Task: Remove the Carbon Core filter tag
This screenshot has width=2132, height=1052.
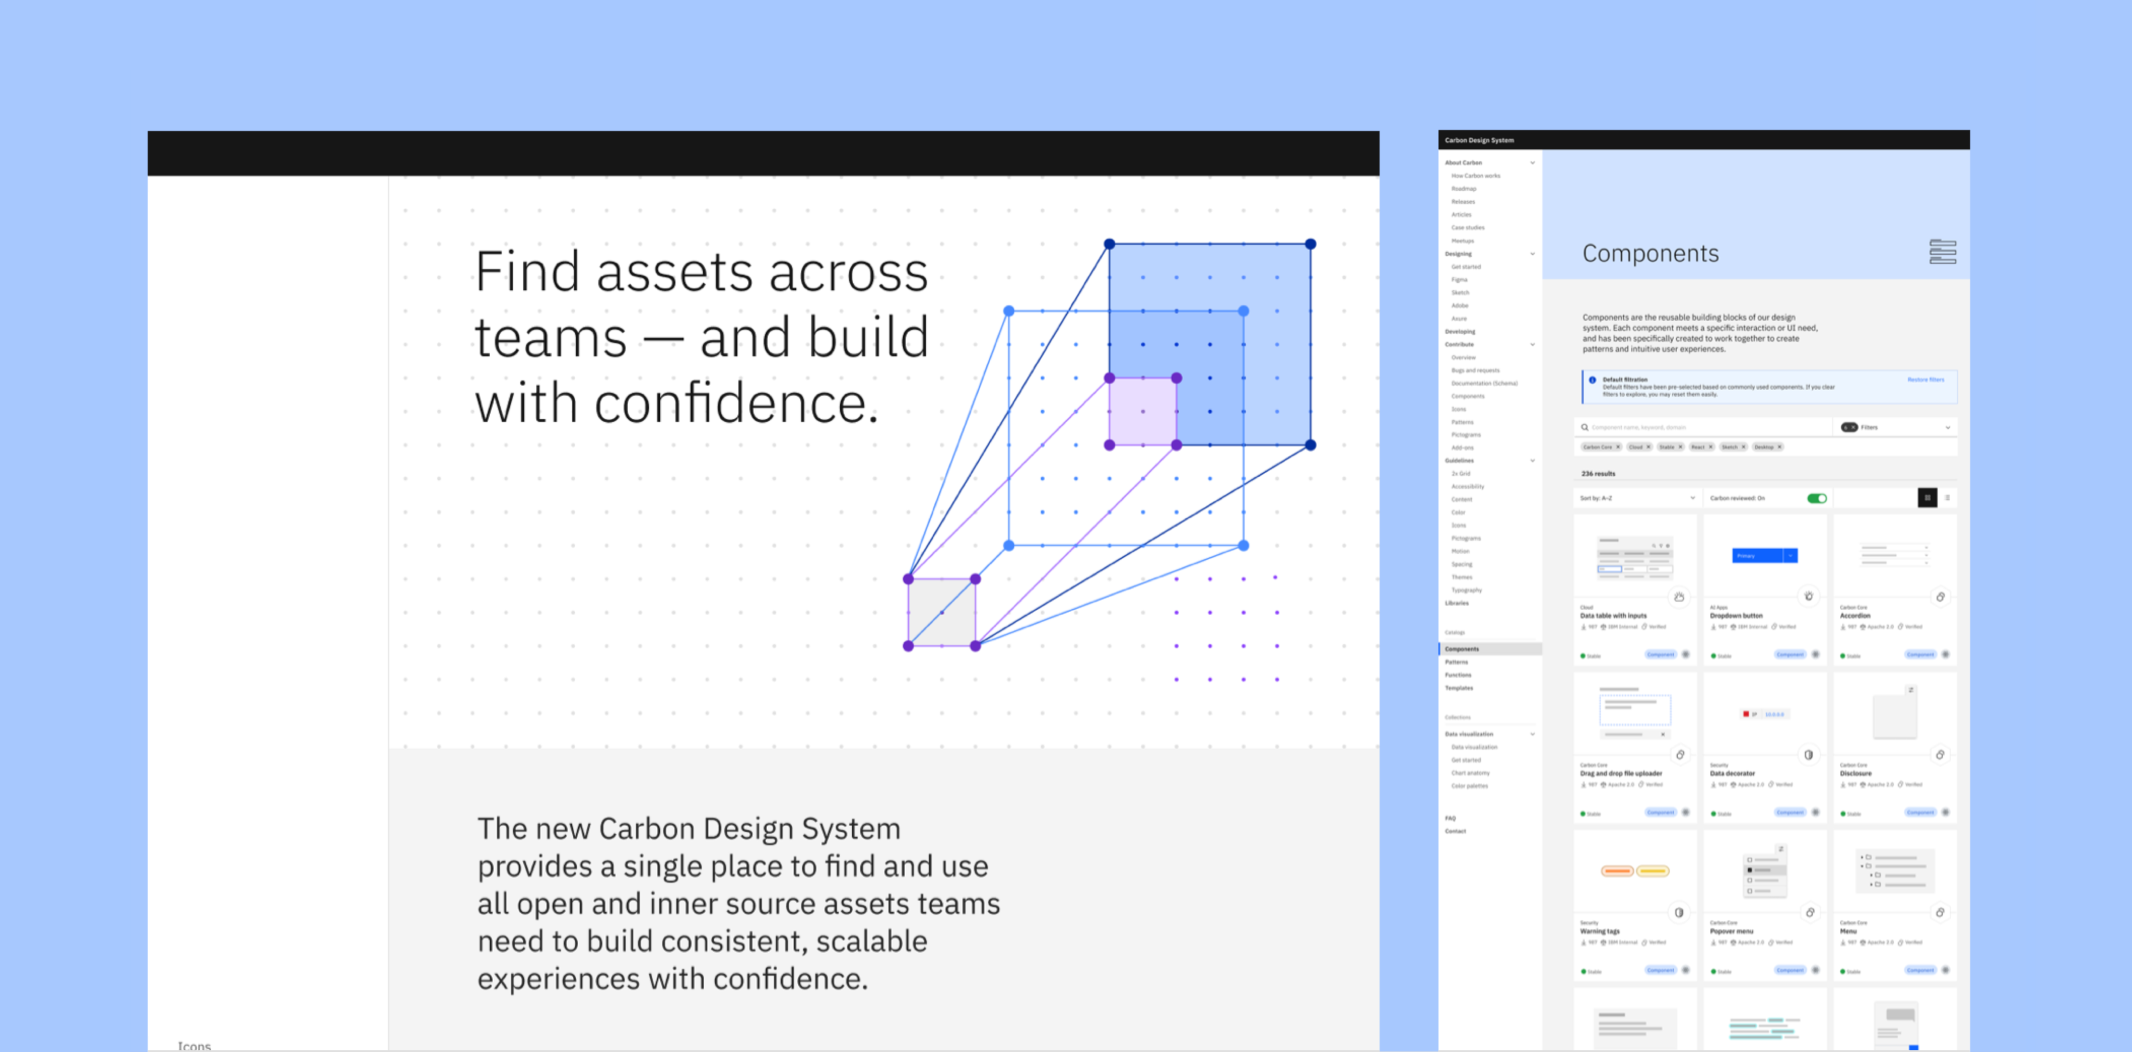Action: point(1618,447)
